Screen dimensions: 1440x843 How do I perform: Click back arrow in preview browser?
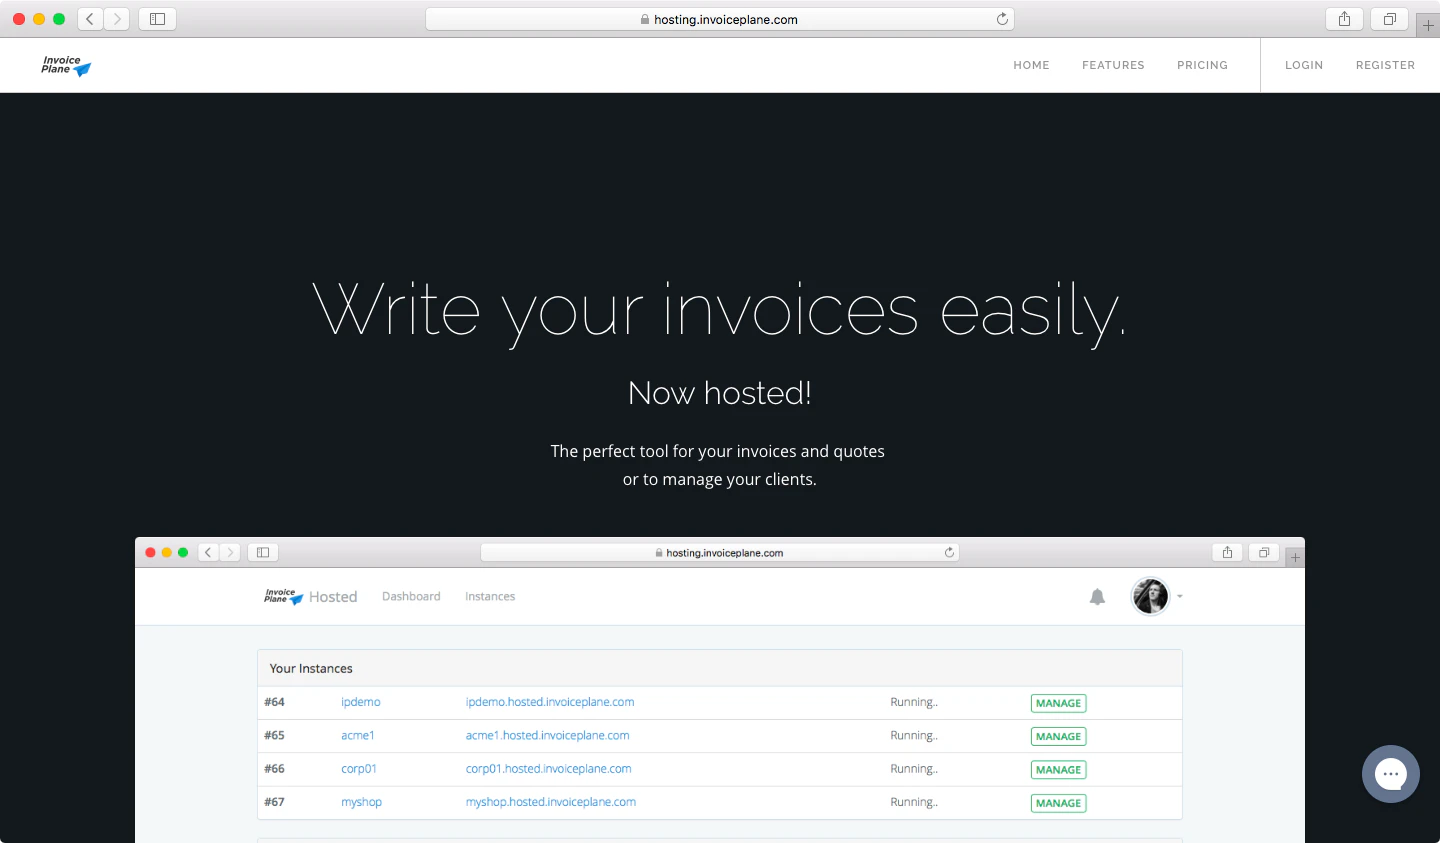208,552
